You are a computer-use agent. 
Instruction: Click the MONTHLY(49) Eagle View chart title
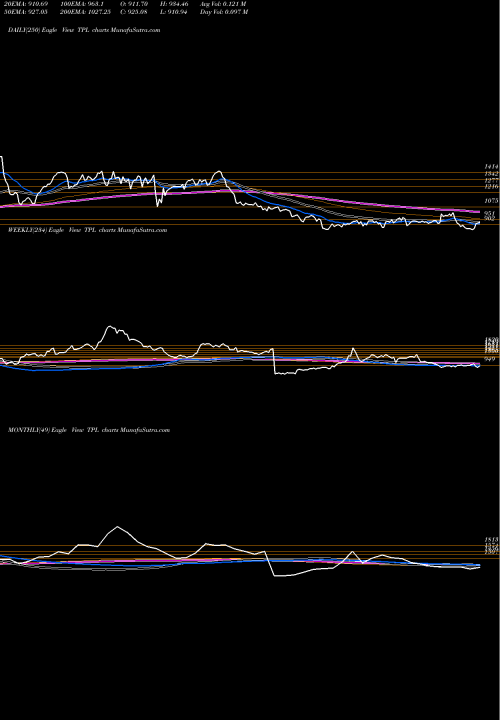tap(89, 430)
